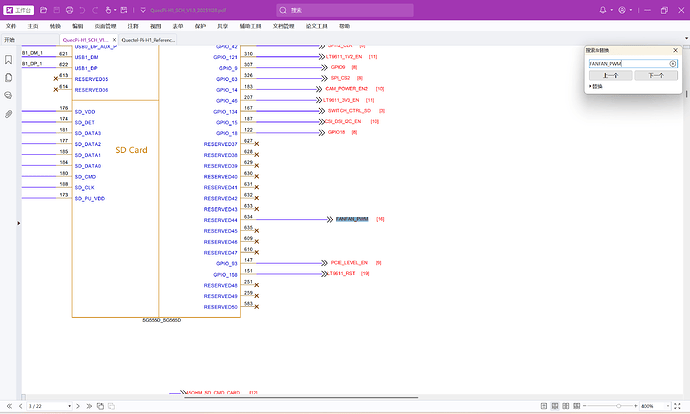Go to the next page arrow
Viewport: 690px width, 414px height.
pyautogui.click(x=78, y=406)
